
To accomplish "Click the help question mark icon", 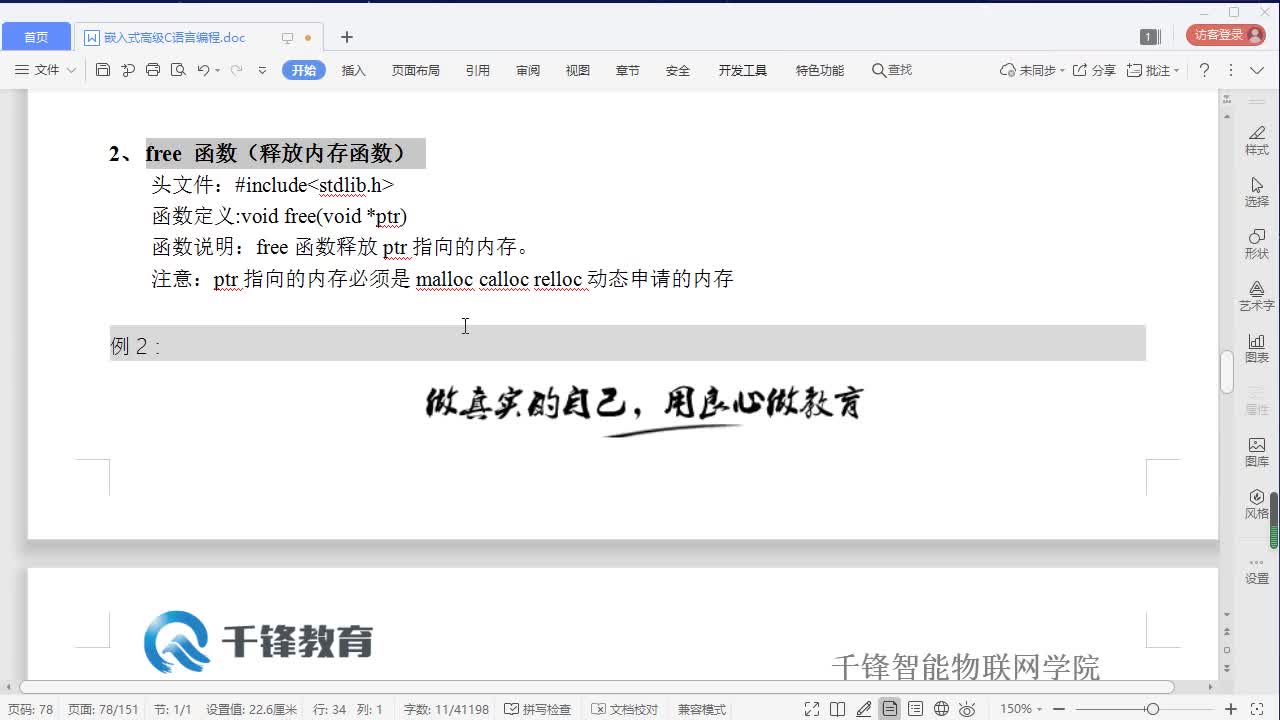I will [1204, 70].
